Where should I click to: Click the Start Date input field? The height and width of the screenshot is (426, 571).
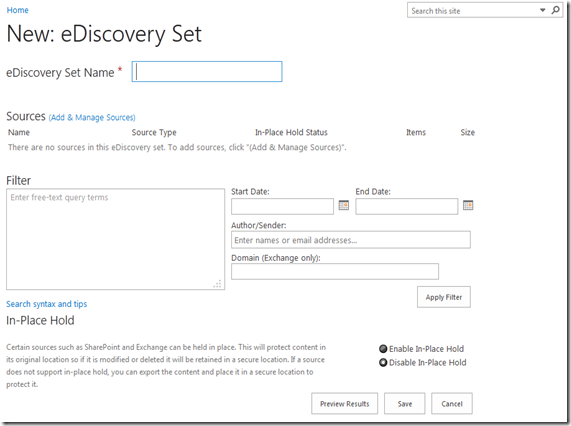[282, 206]
